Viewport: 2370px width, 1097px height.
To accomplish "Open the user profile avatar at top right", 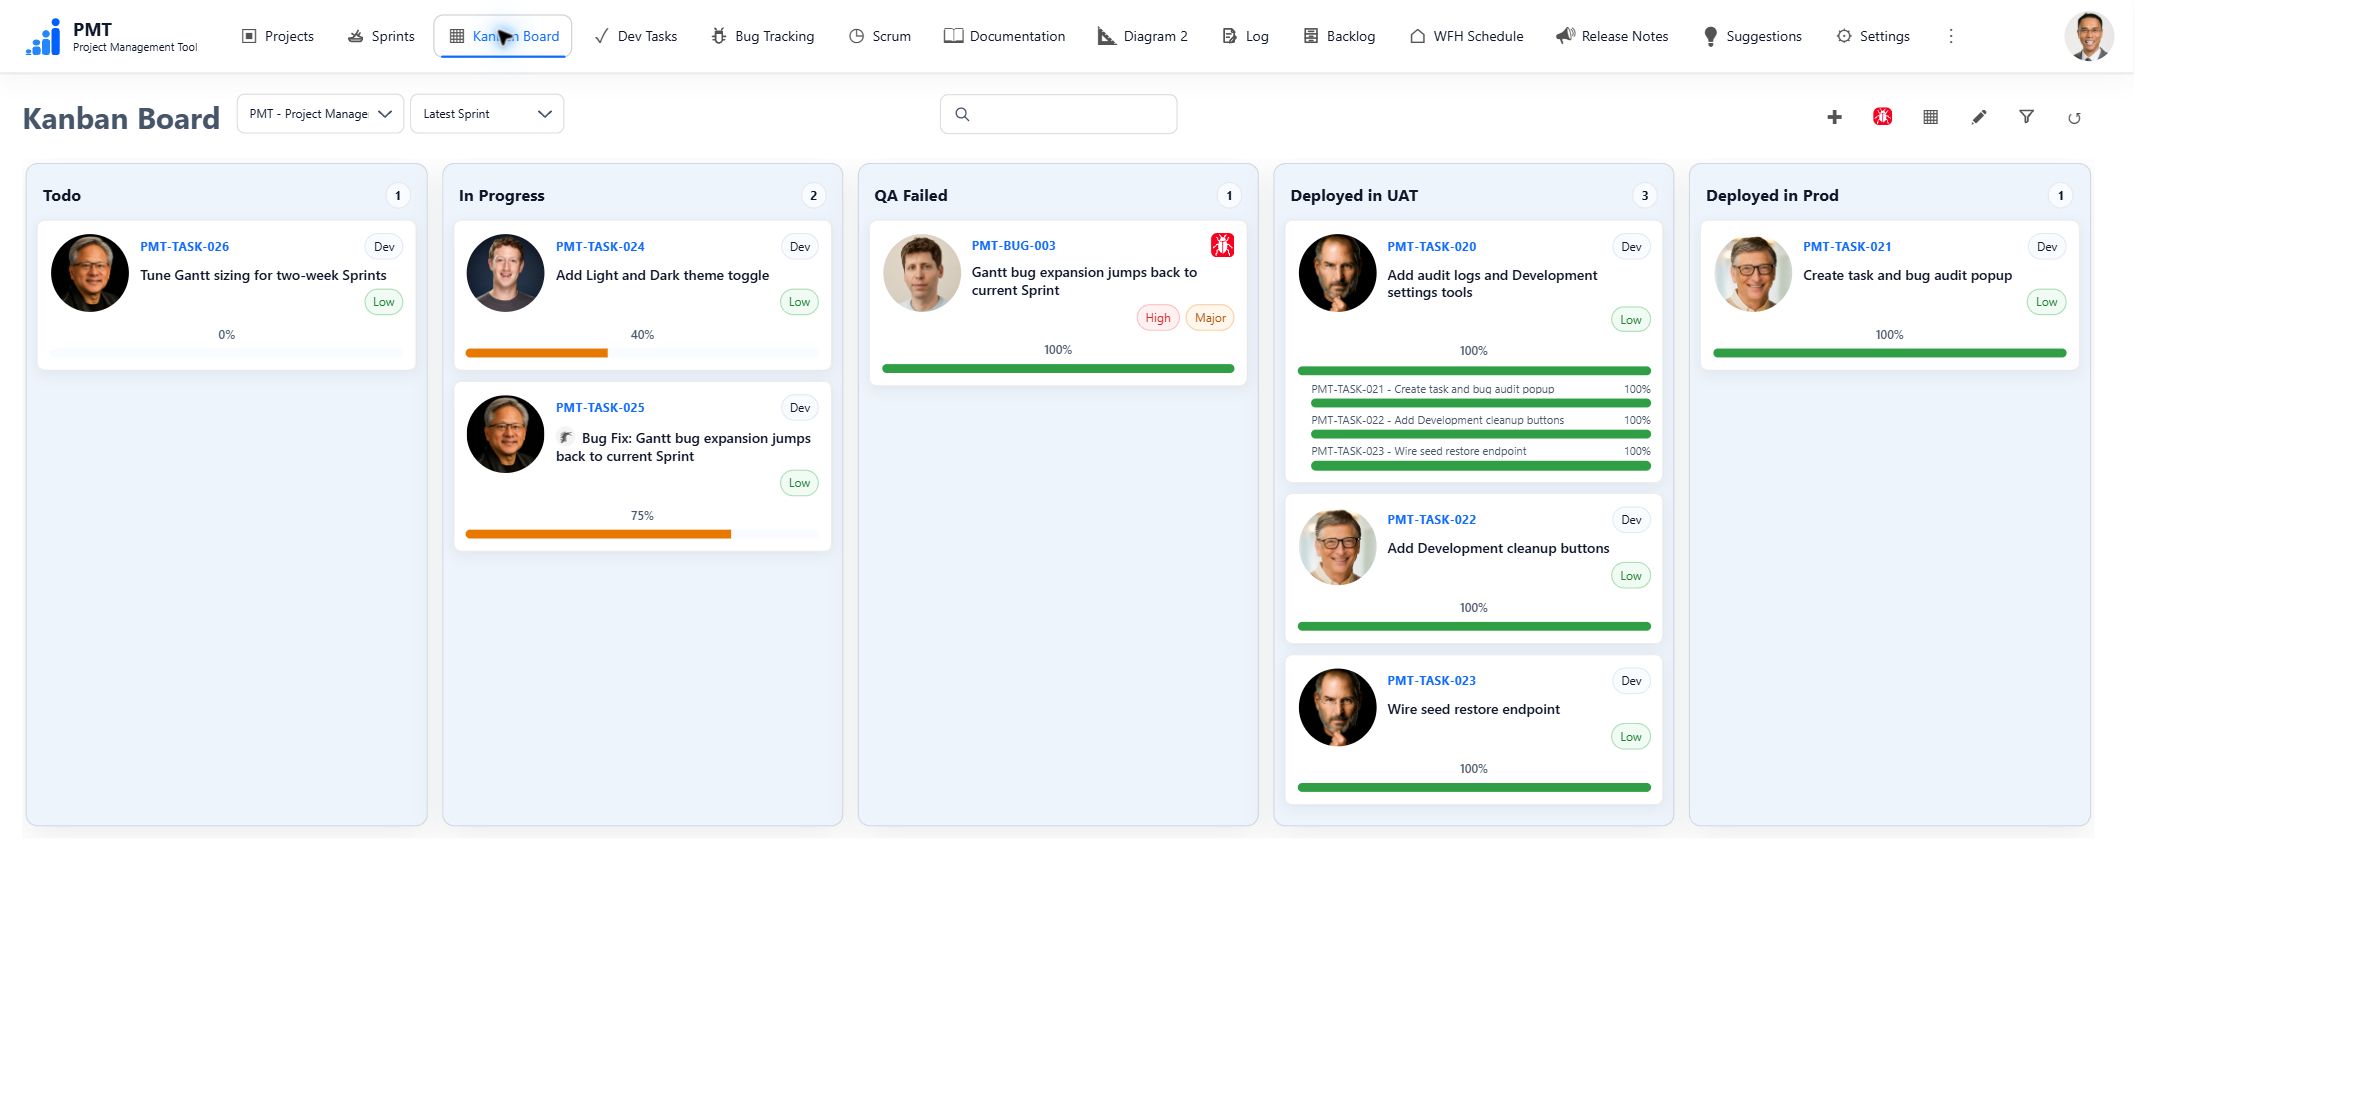I will (2089, 37).
